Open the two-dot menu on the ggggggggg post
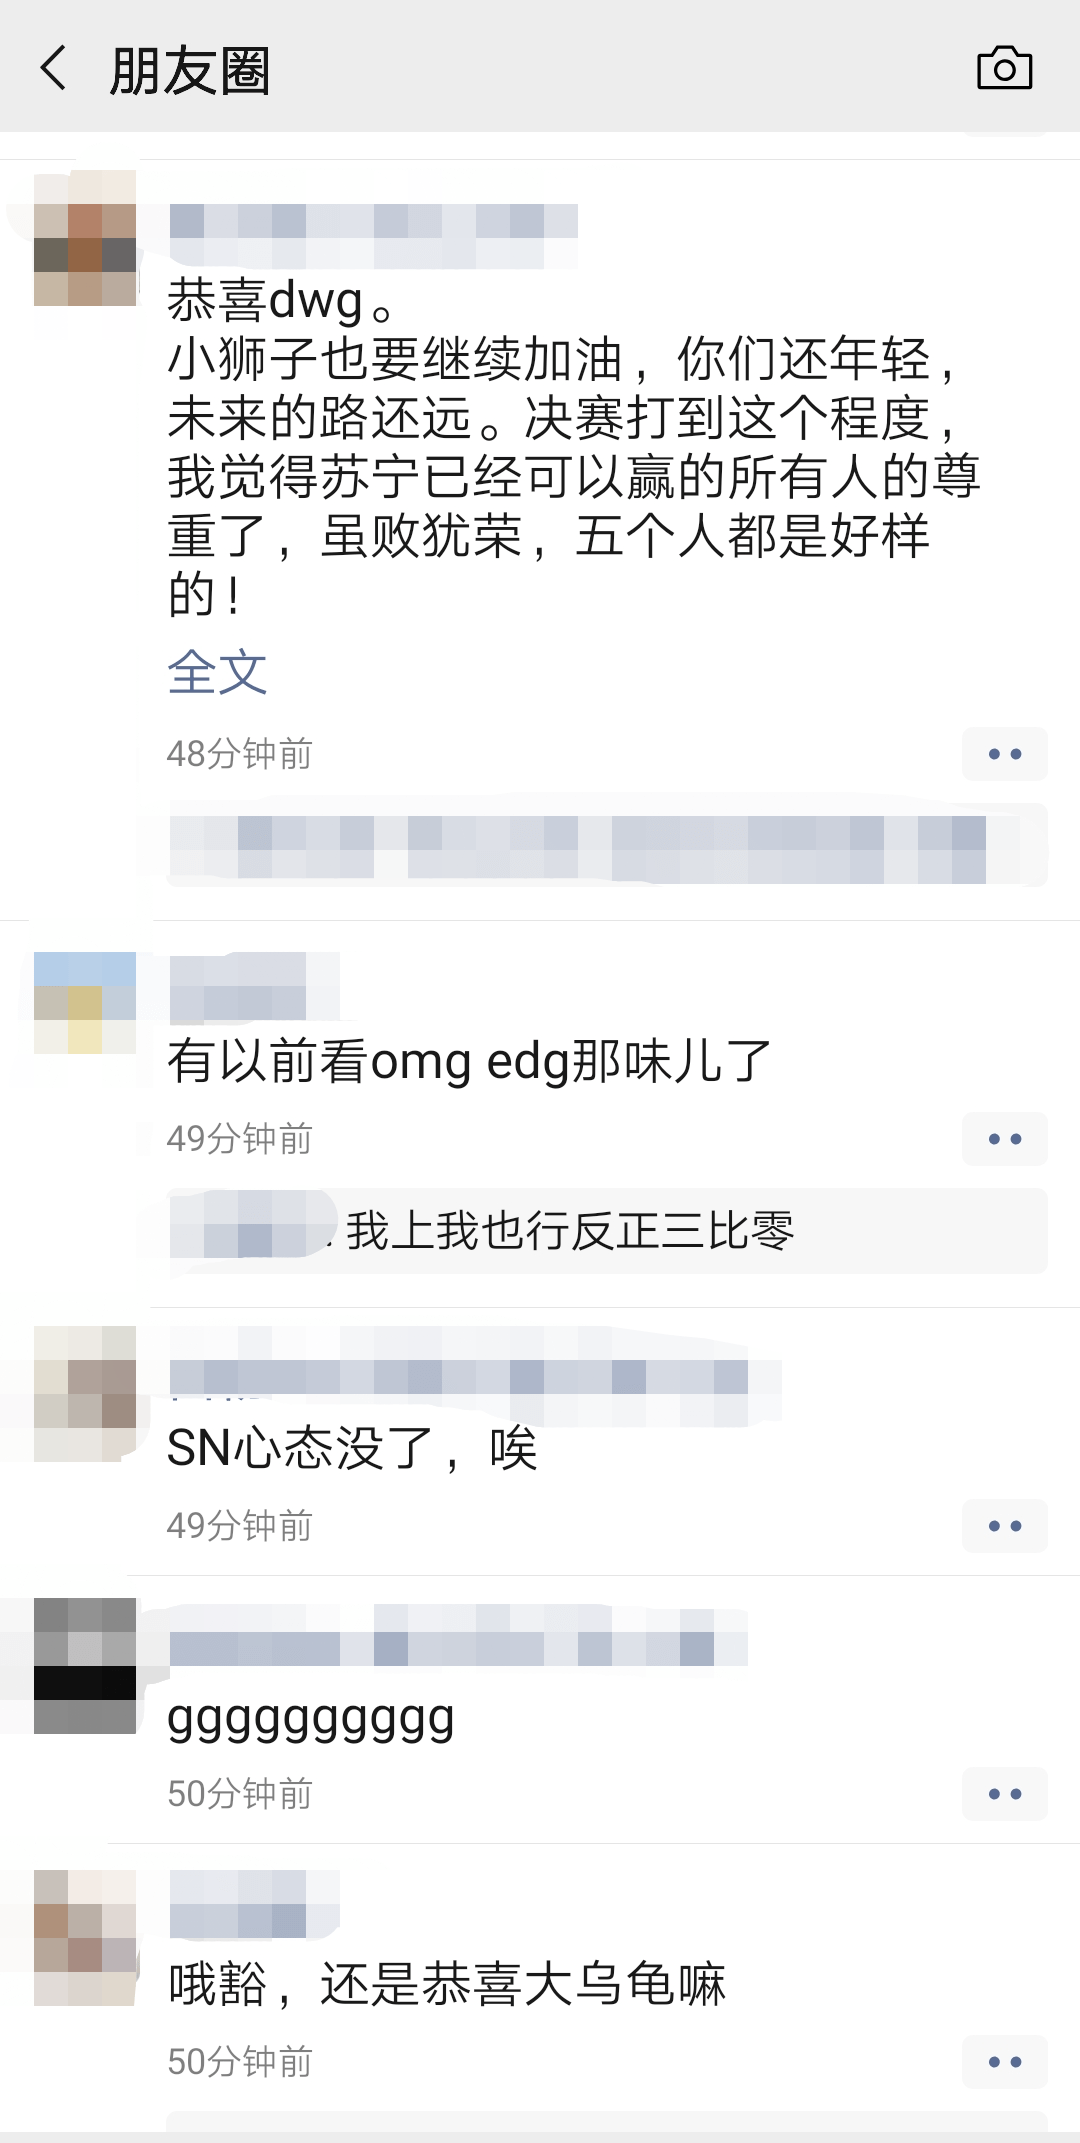Viewport: 1080px width, 2143px height. coord(1004,1794)
